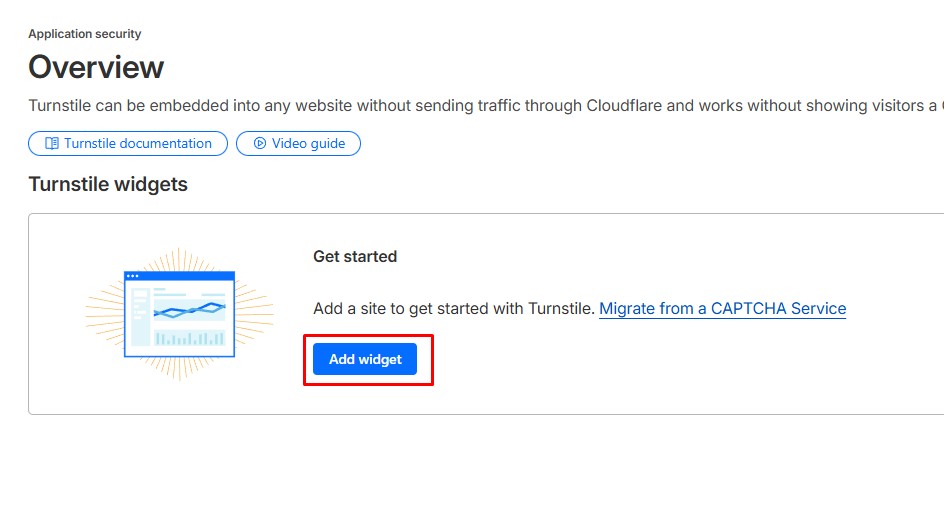Click the Turnstile widgets section heading

tap(108, 184)
